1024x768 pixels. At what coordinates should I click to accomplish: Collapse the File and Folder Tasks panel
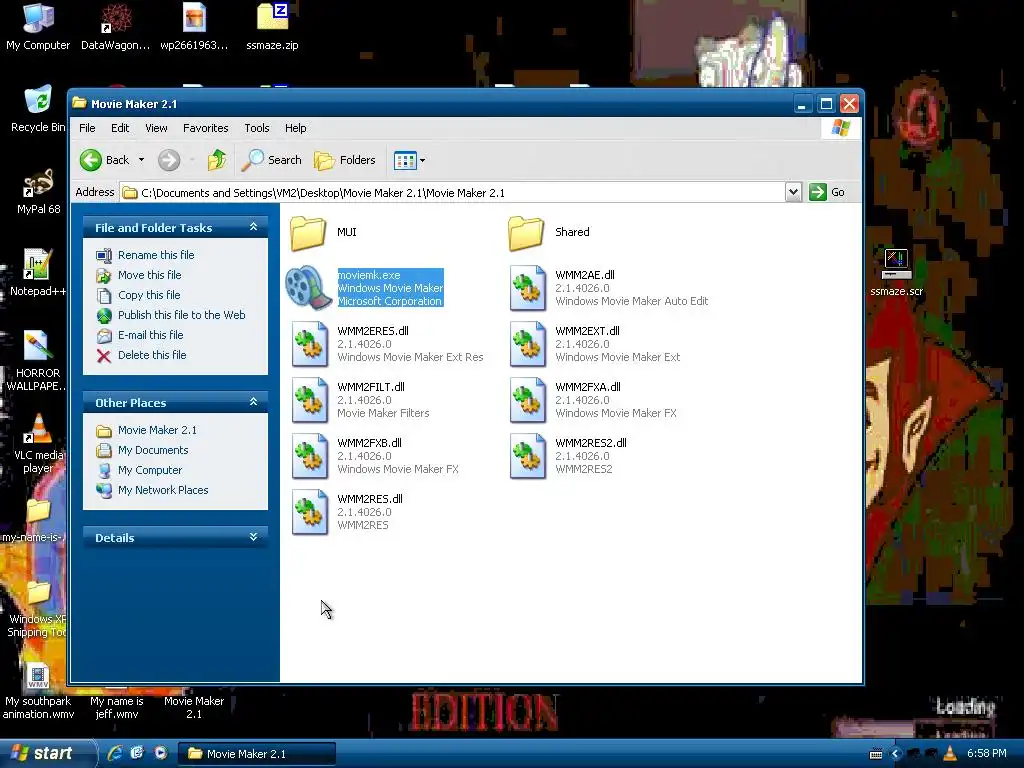(253, 227)
